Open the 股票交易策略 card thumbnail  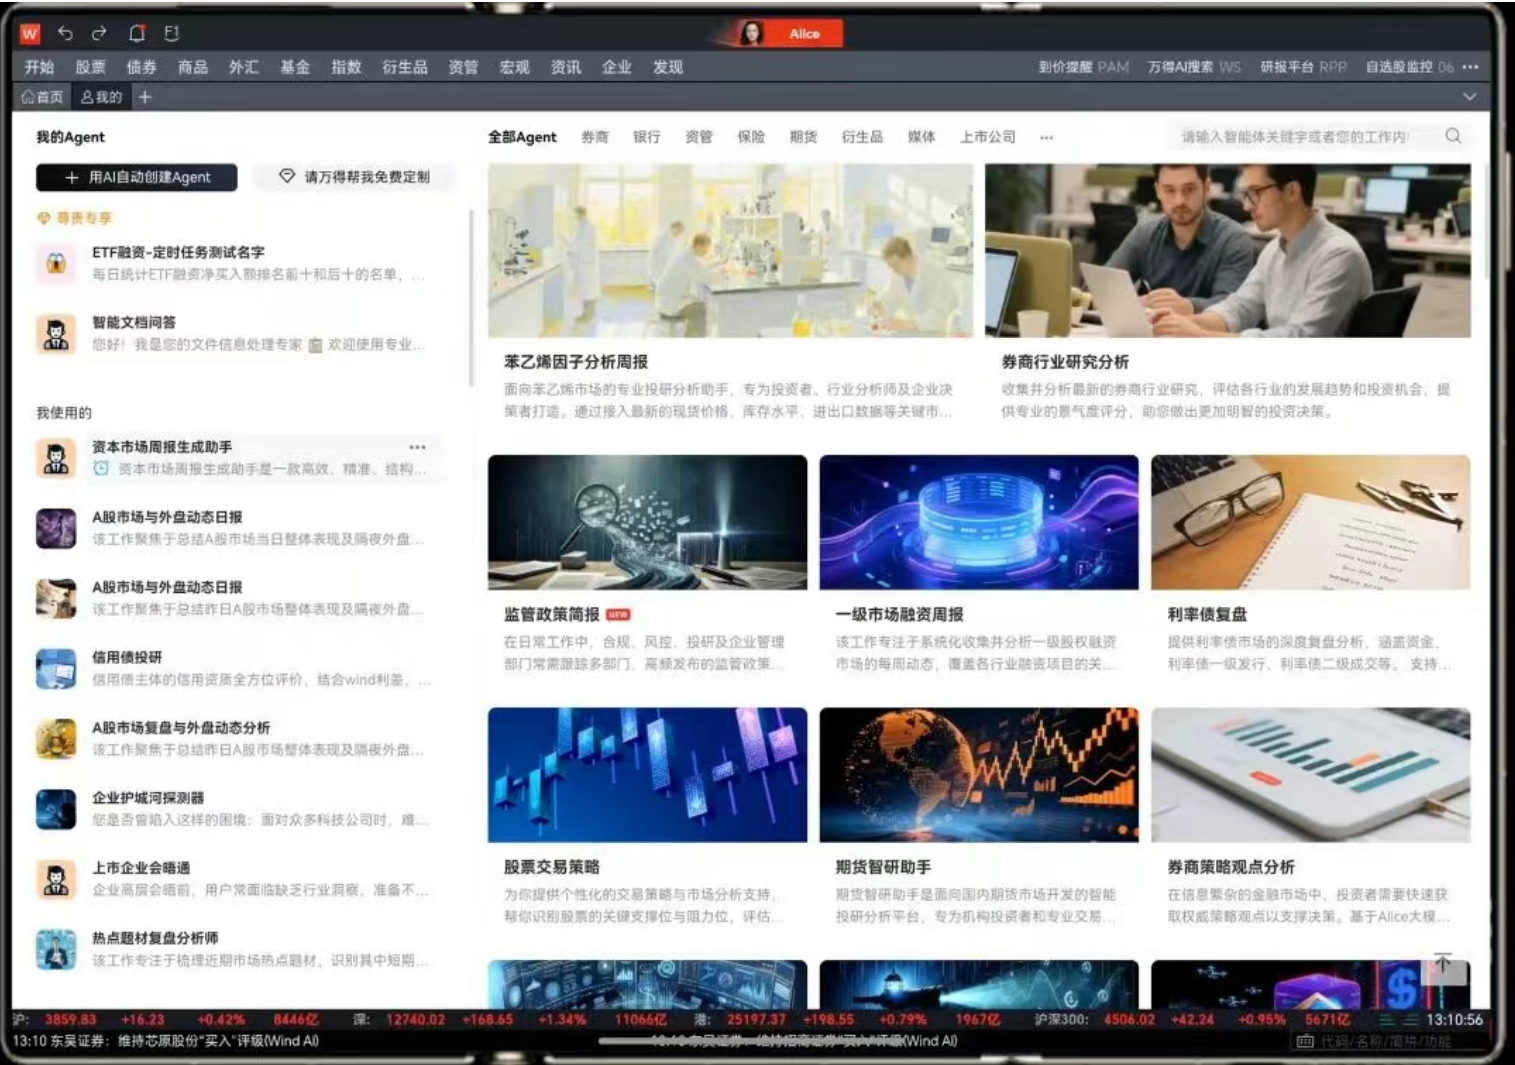pos(647,775)
